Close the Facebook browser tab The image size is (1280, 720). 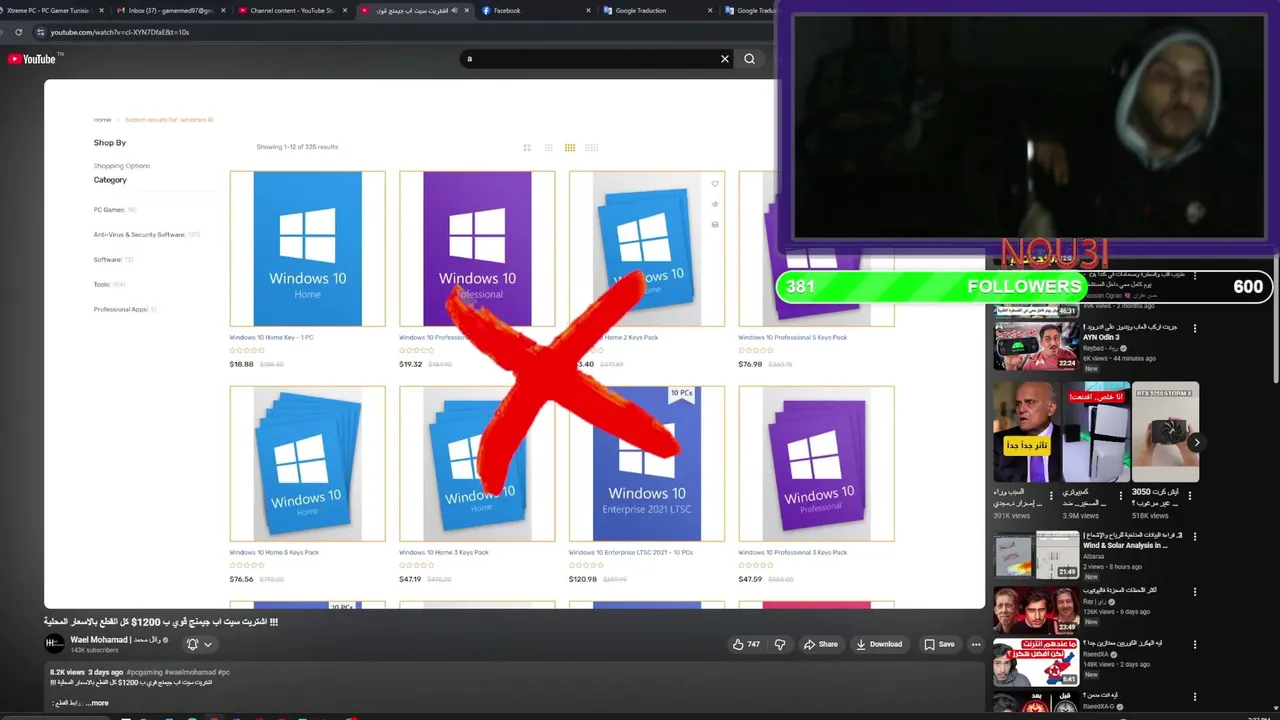click(x=588, y=10)
